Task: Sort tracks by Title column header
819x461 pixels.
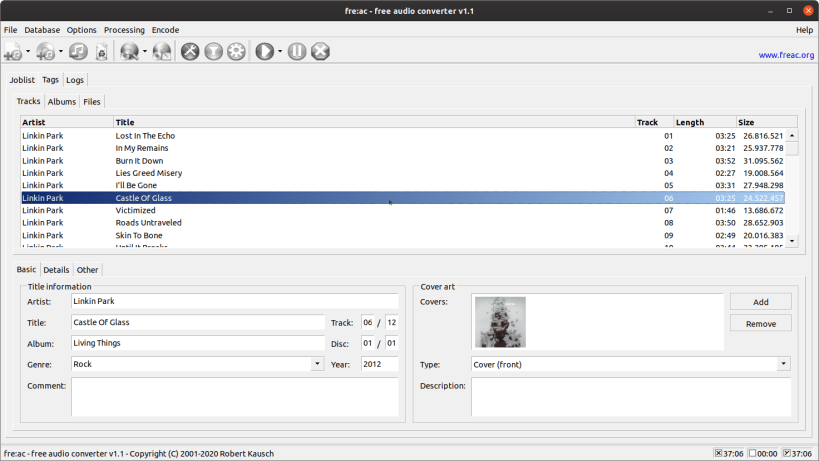Action: point(374,122)
